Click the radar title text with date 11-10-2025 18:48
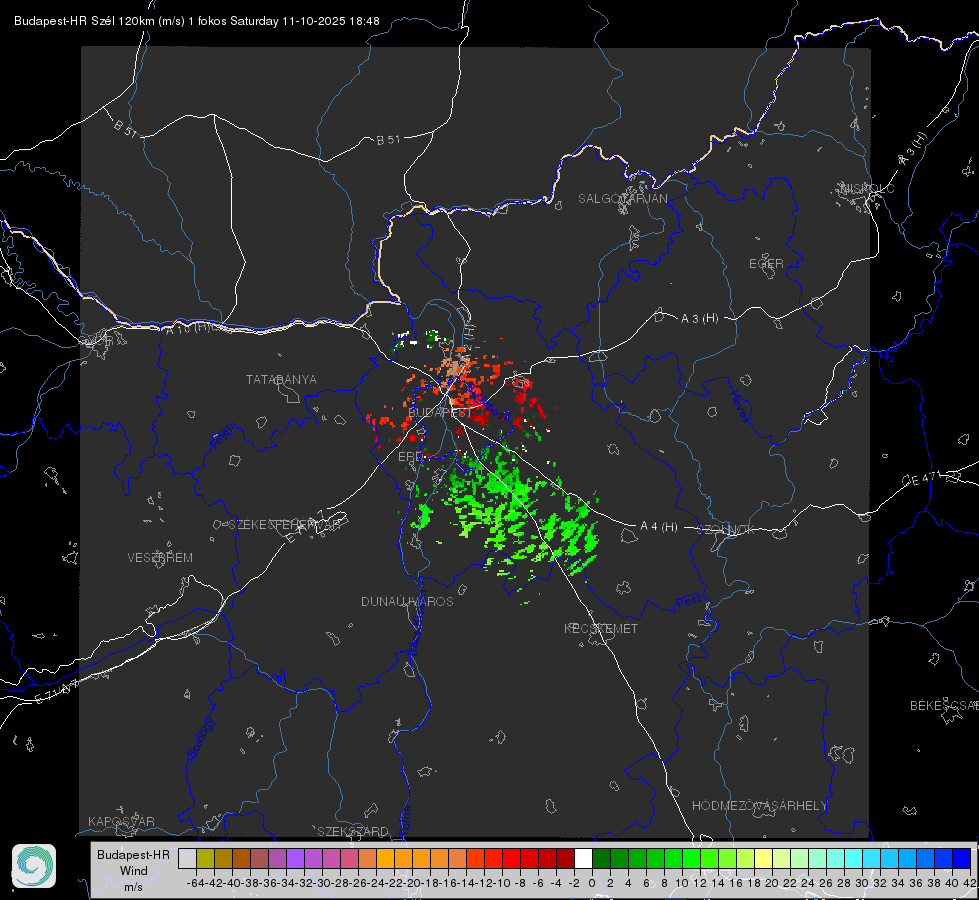The image size is (979, 900). 197,21
